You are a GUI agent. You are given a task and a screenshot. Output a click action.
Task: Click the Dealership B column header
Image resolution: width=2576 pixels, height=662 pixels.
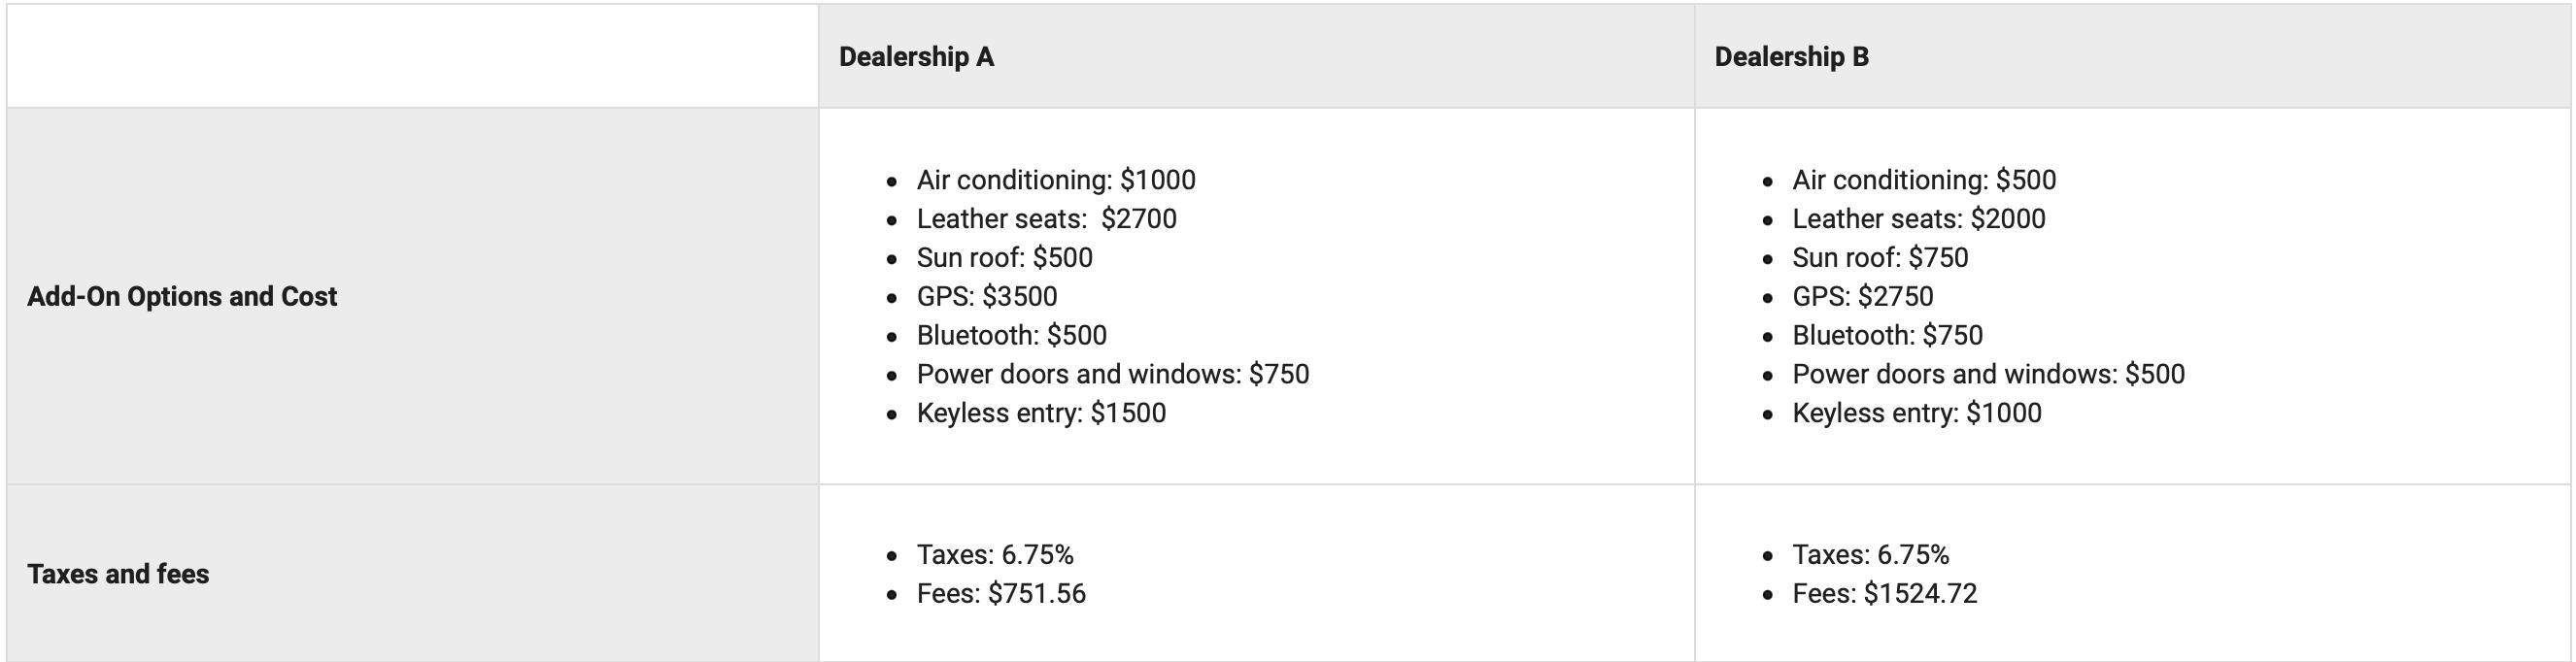click(x=1791, y=57)
